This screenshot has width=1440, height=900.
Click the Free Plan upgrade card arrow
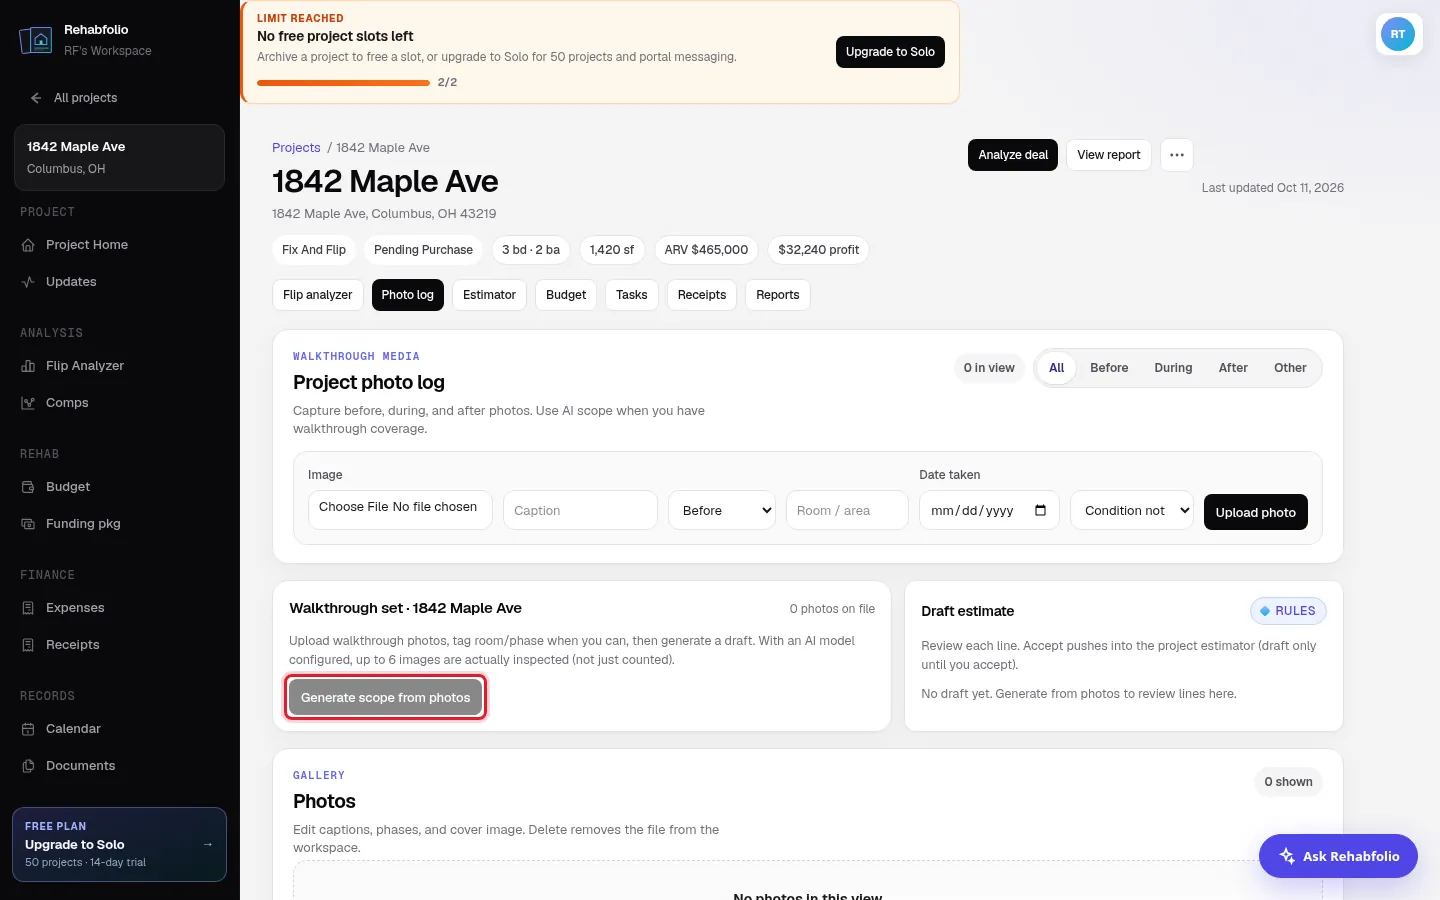coord(208,844)
